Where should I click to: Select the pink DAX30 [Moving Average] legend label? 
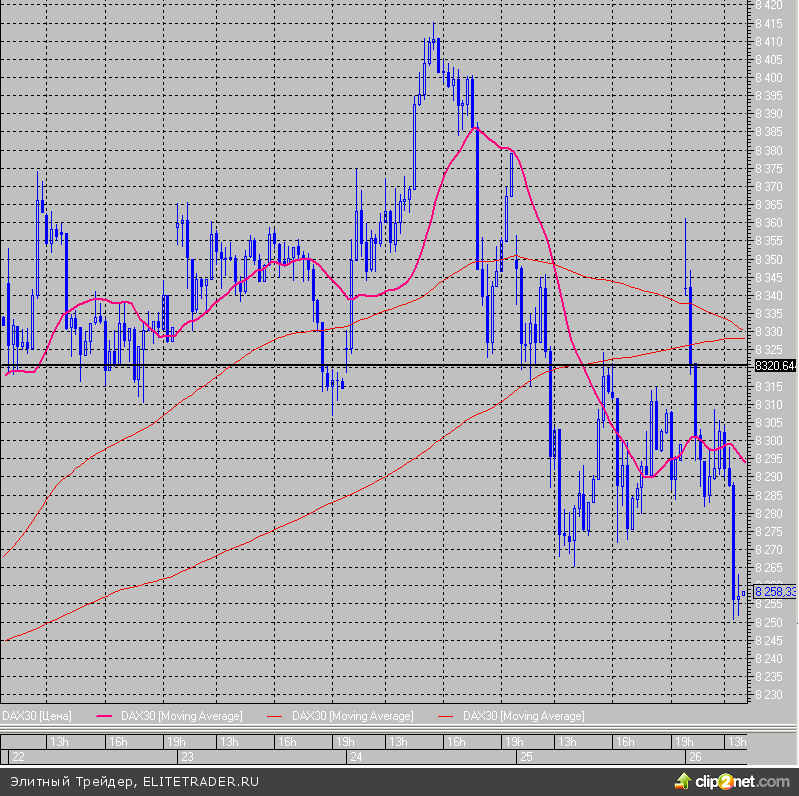point(181,716)
